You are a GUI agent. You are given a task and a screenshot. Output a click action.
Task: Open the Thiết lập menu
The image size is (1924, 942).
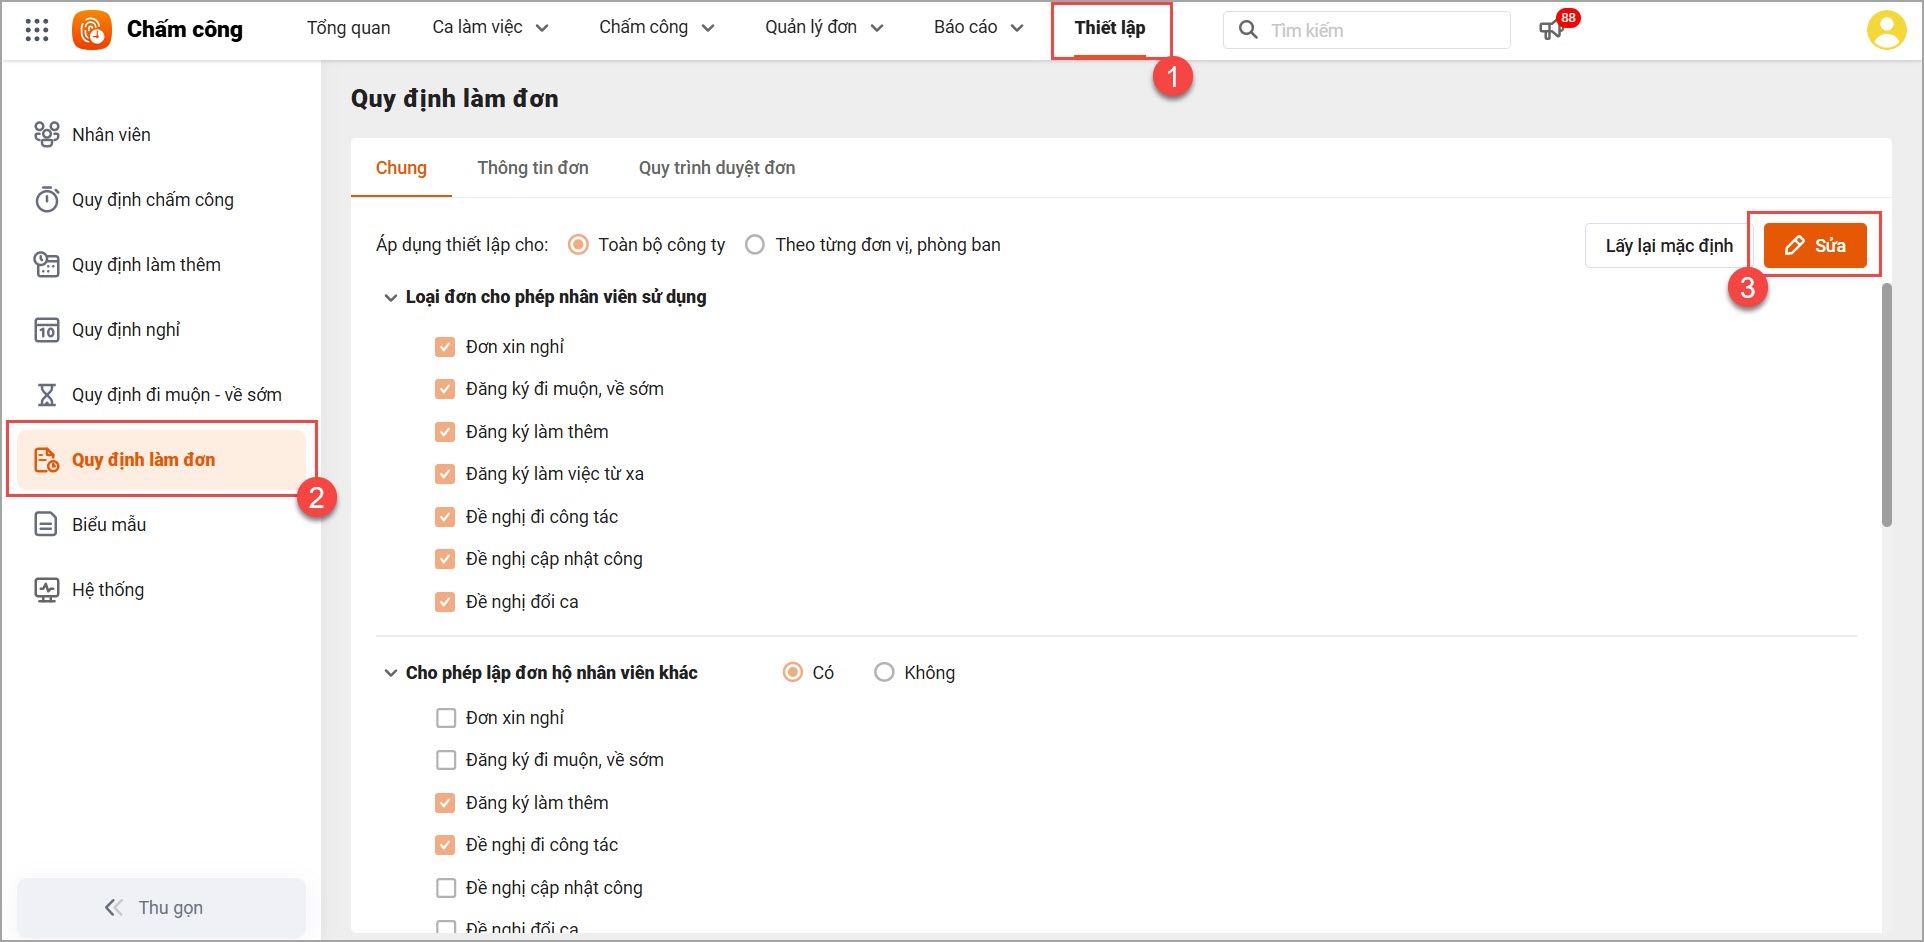(1110, 27)
